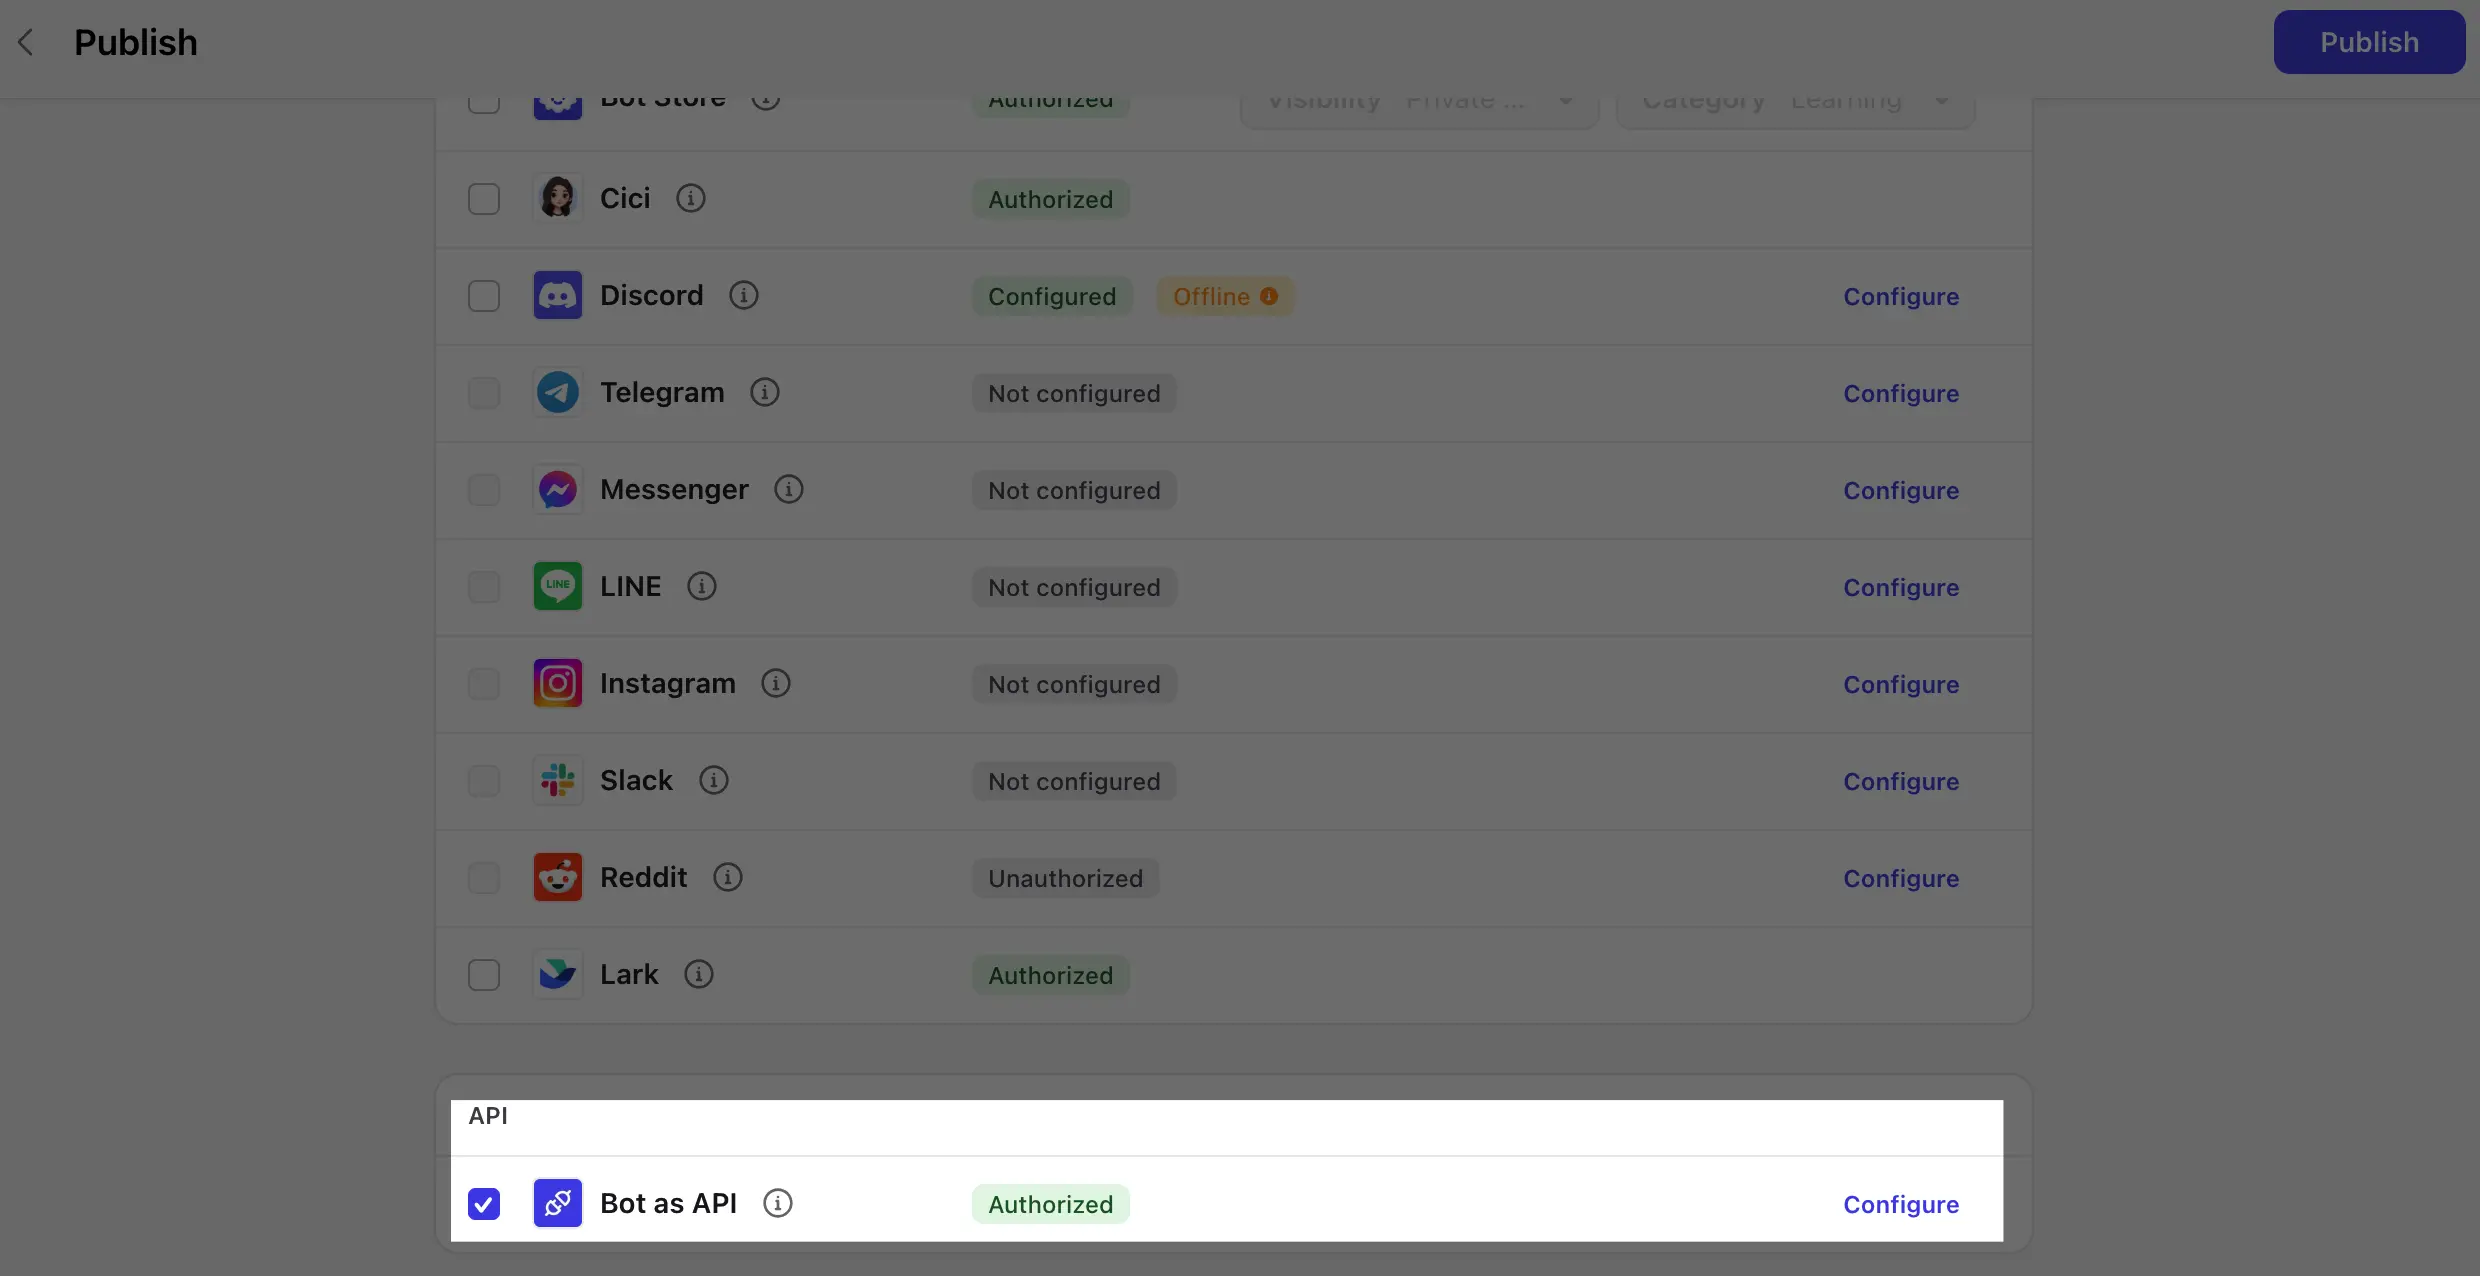This screenshot has height=1276, width=2480.
Task: Click the info icon beside Discord
Action: pyautogui.click(x=743, y=295)
